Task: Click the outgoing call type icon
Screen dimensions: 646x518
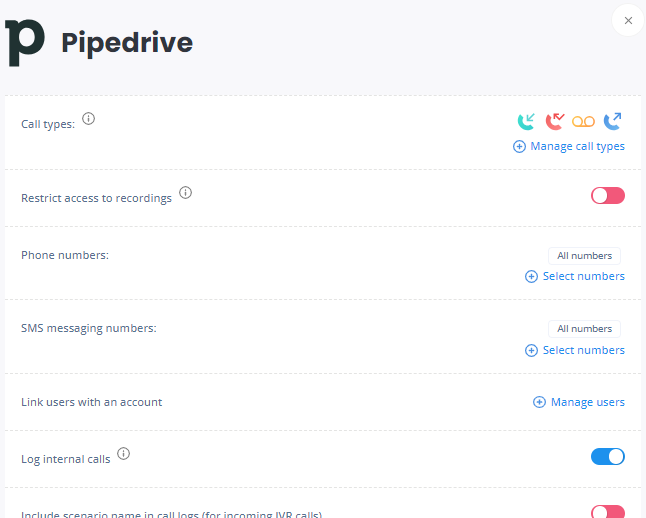Action: pyautogui.click(x=613, y=122)
